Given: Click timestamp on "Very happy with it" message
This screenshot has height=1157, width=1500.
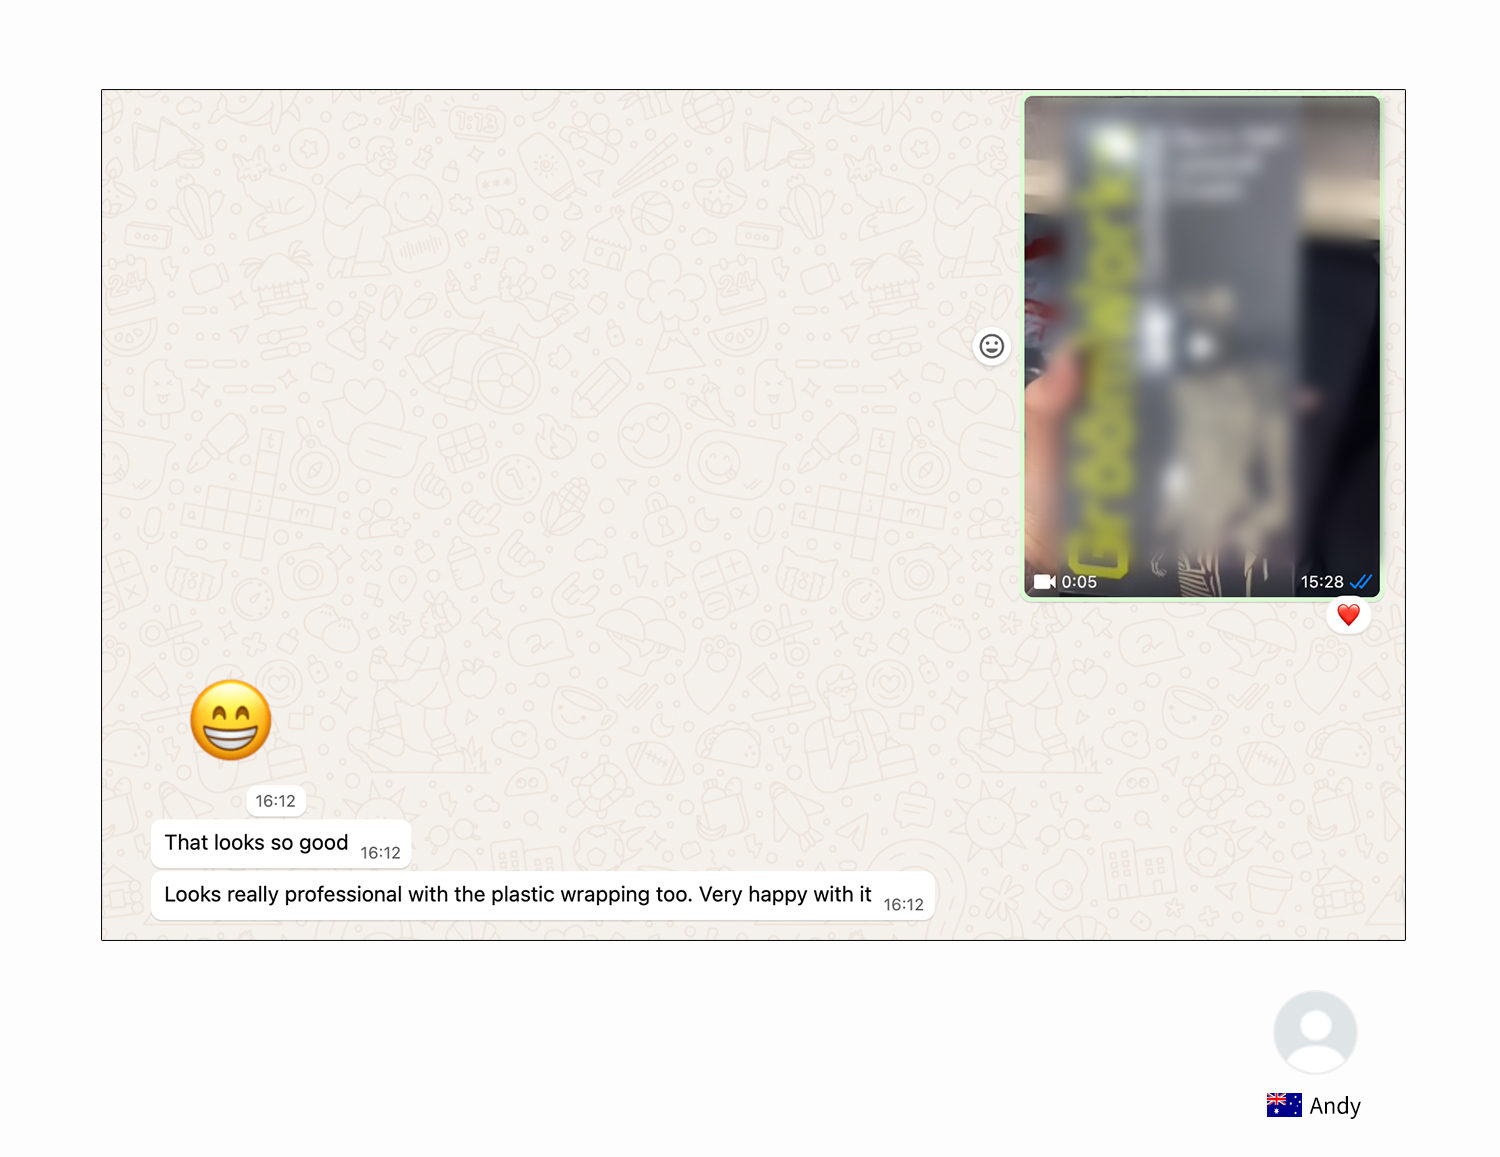Looking at the screenshot, I should (903, 905).
